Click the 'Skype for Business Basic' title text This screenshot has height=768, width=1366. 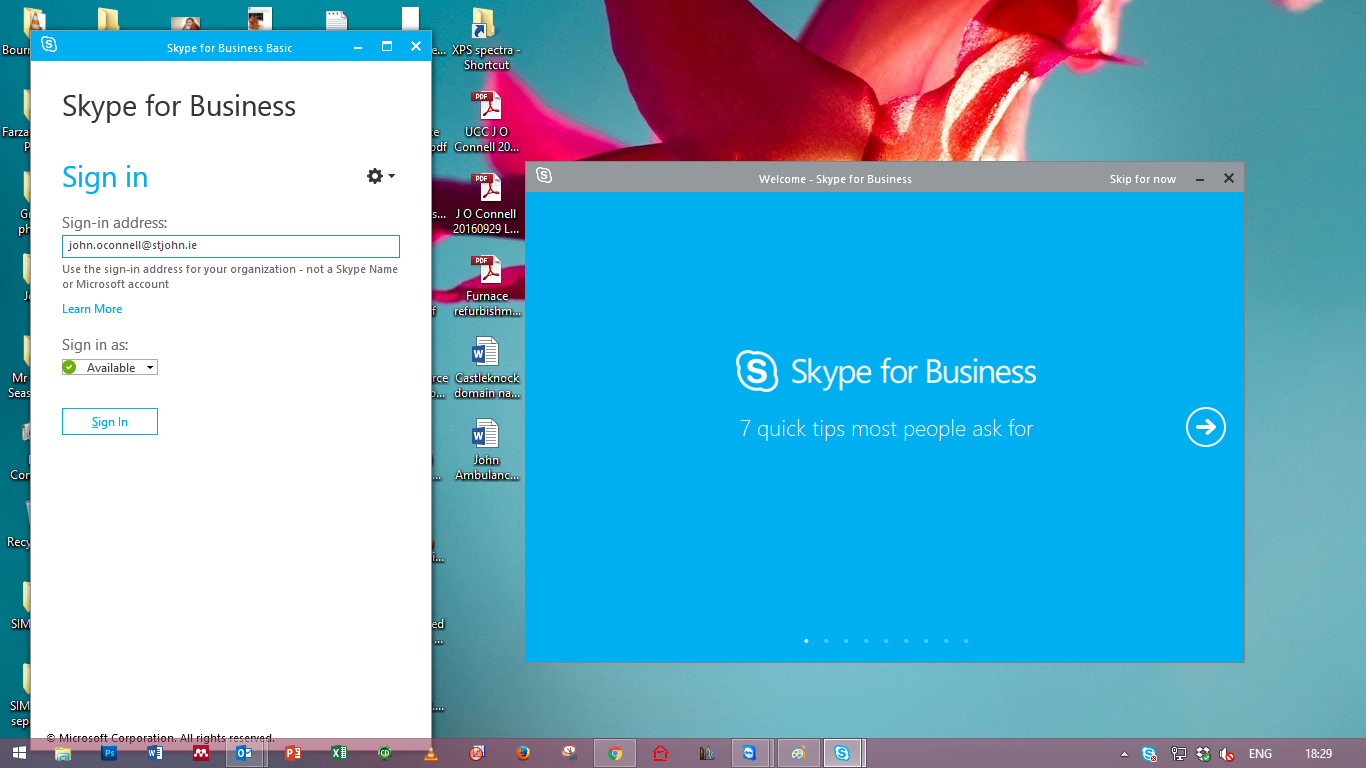pyautogui.click(x=229, y=48)
